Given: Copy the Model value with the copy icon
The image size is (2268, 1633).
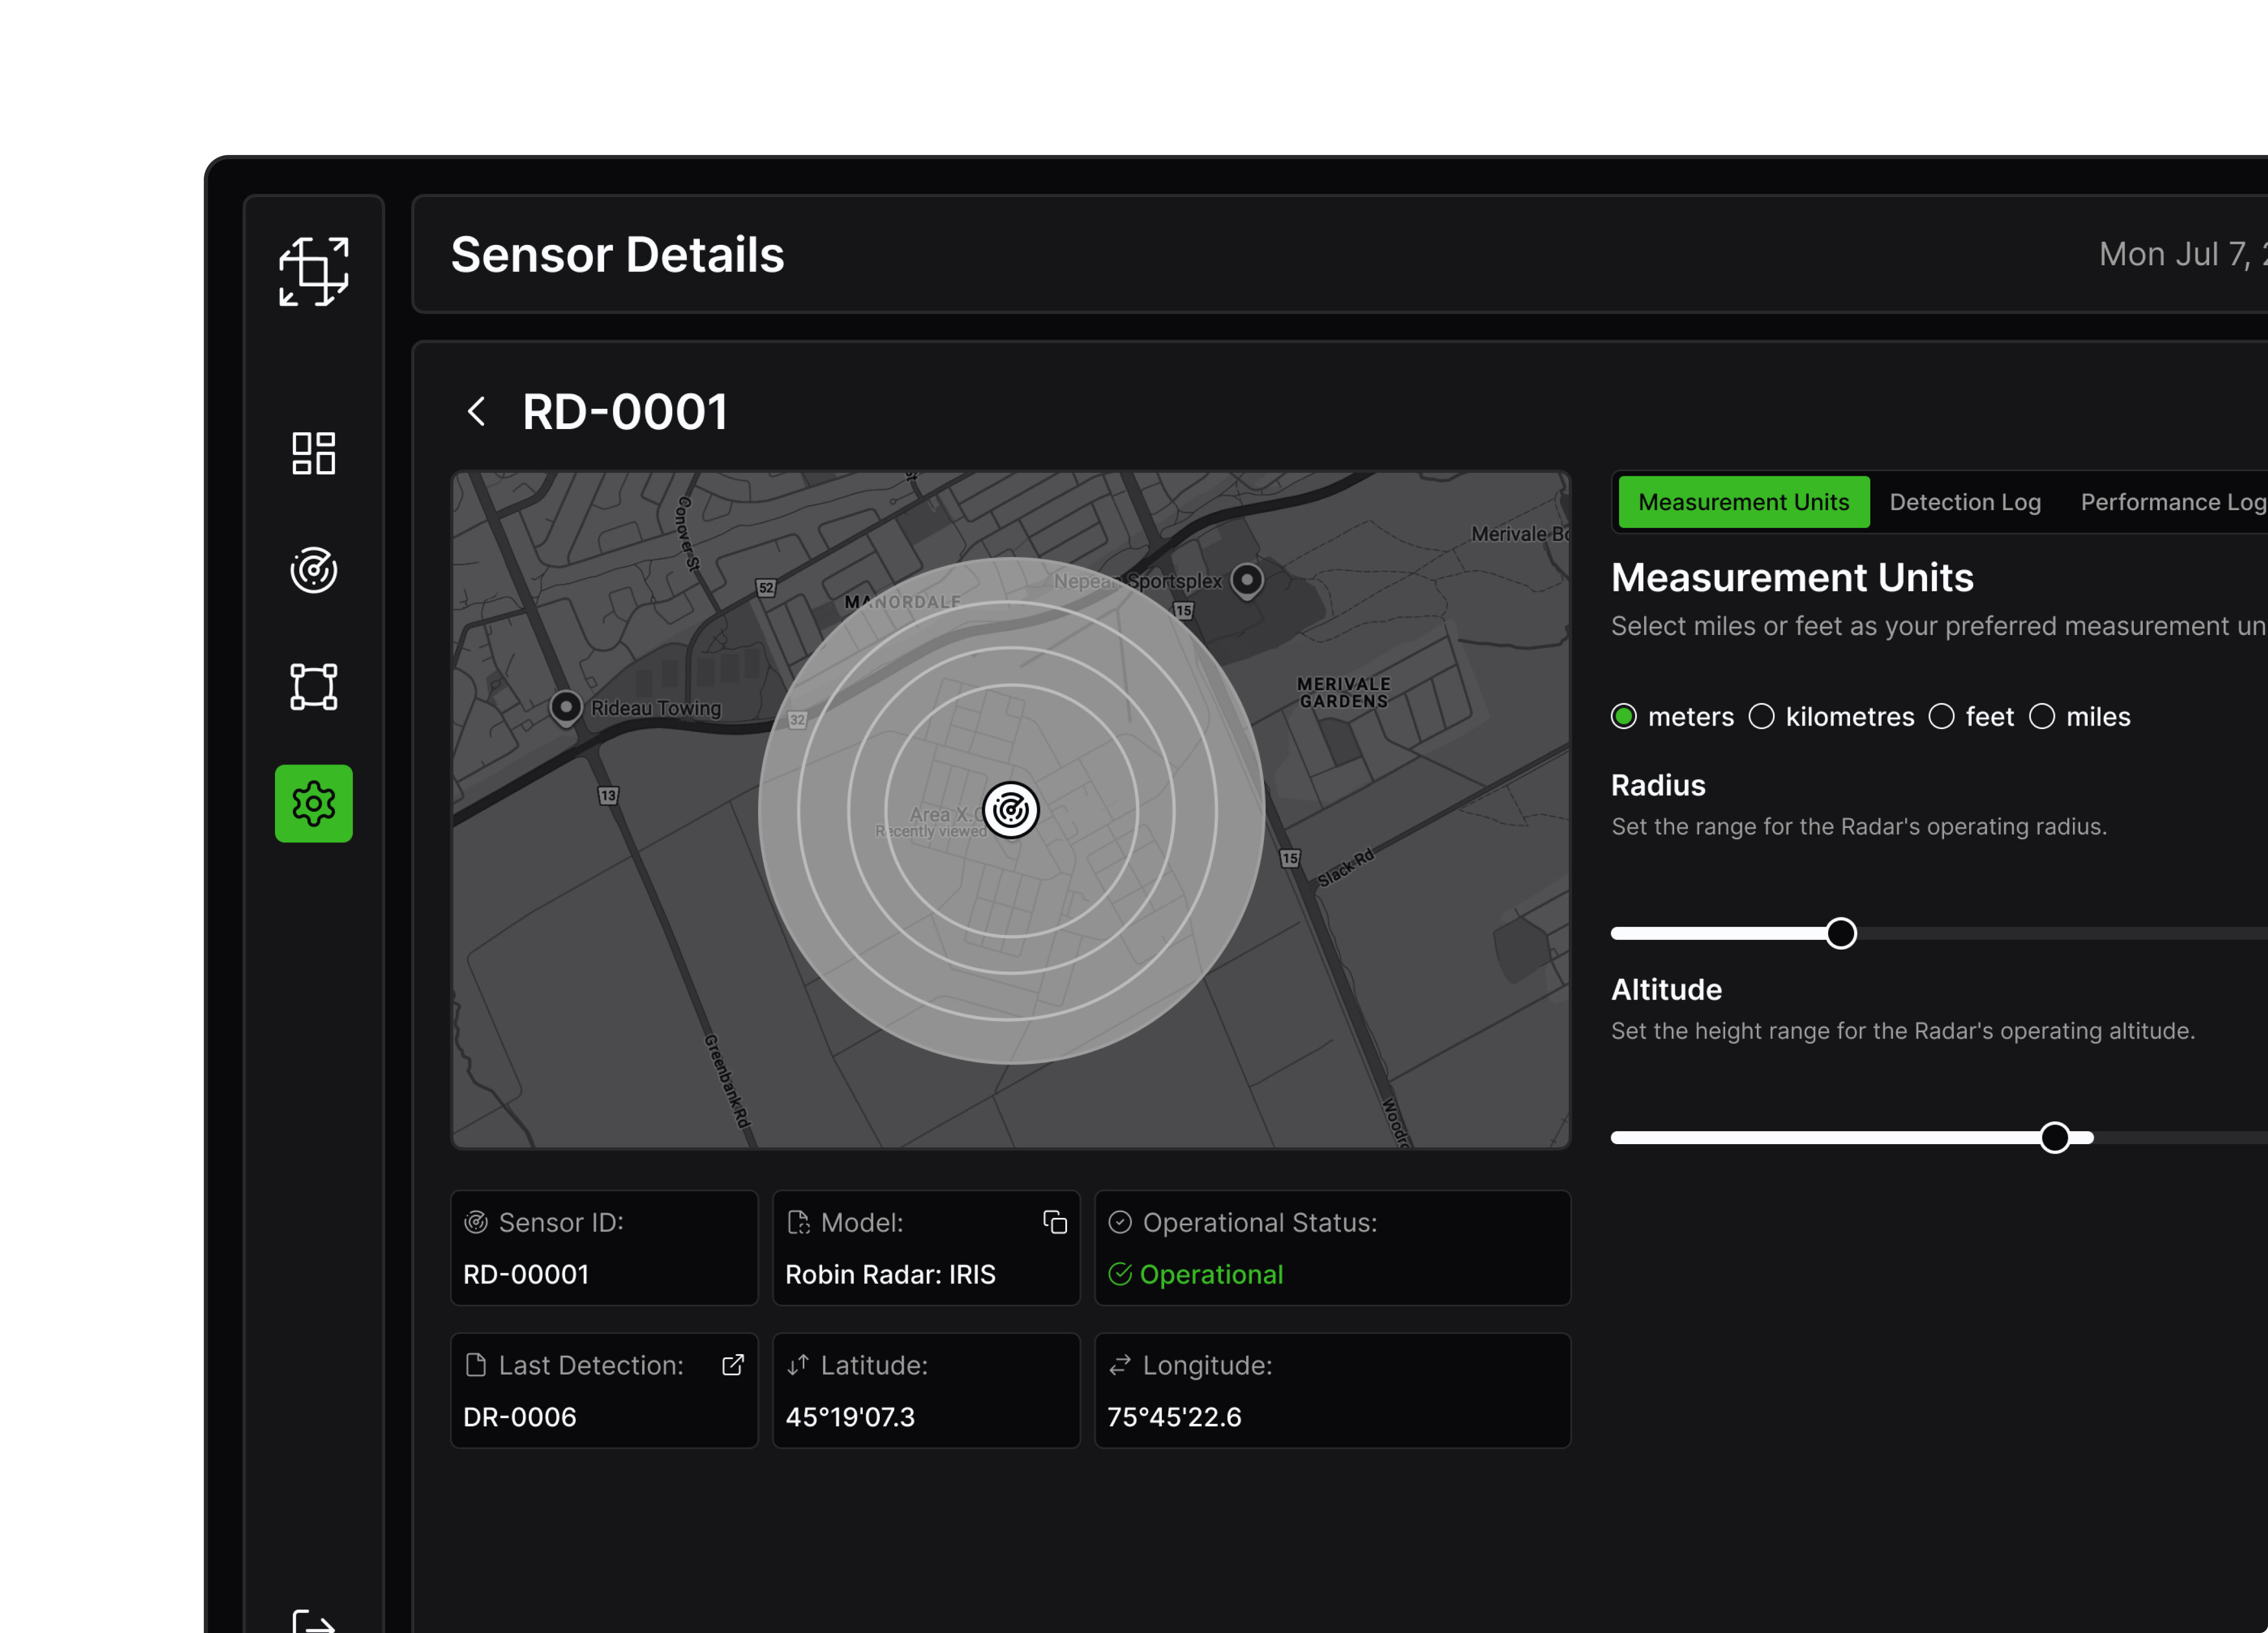Looking at the screenshot, I should click(x=1055, y=1222).
